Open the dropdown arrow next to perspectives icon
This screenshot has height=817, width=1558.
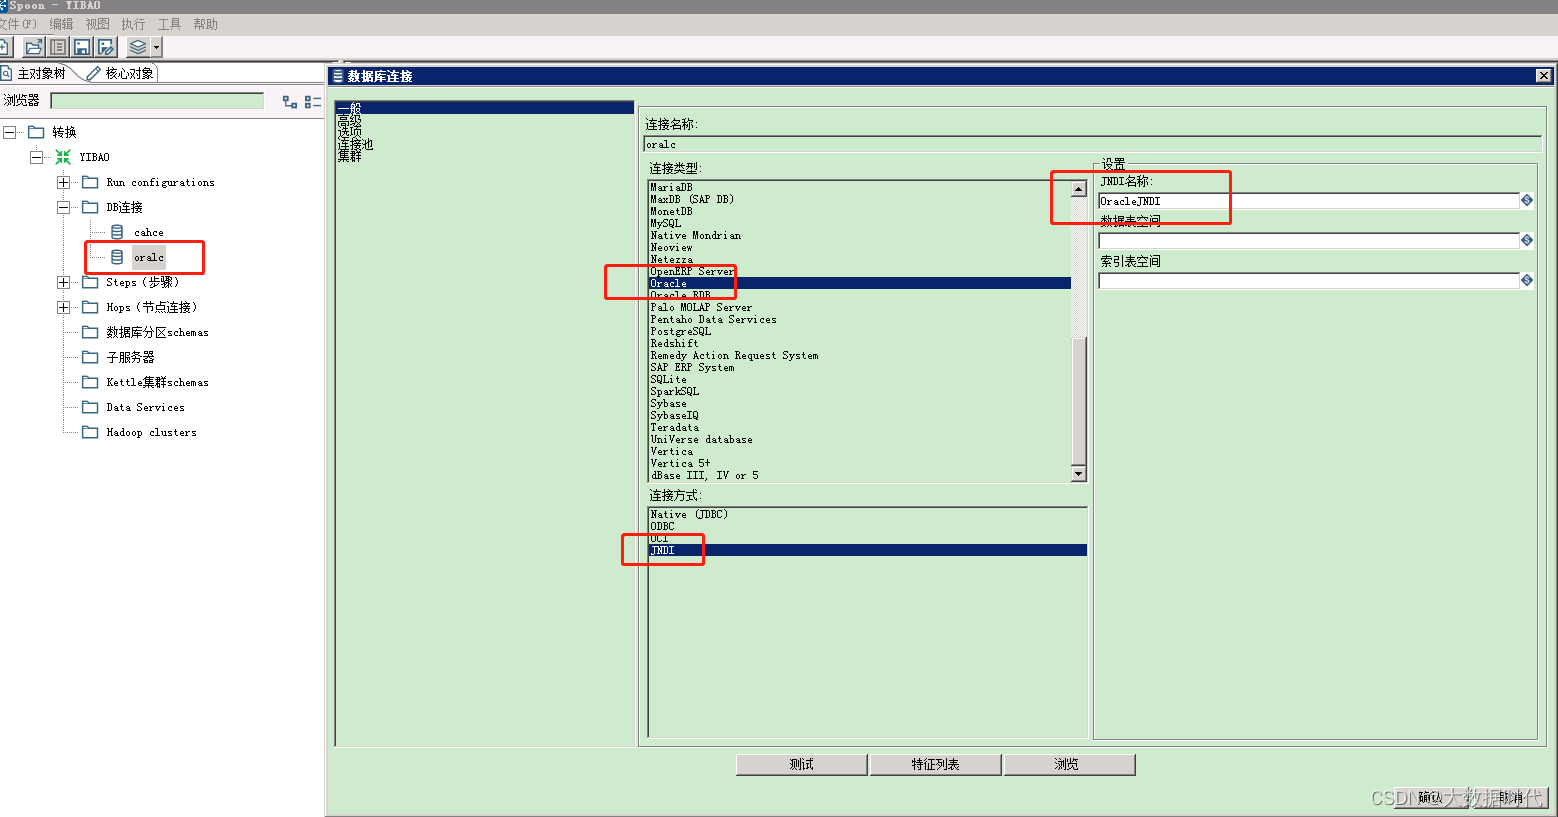[155, 46]
